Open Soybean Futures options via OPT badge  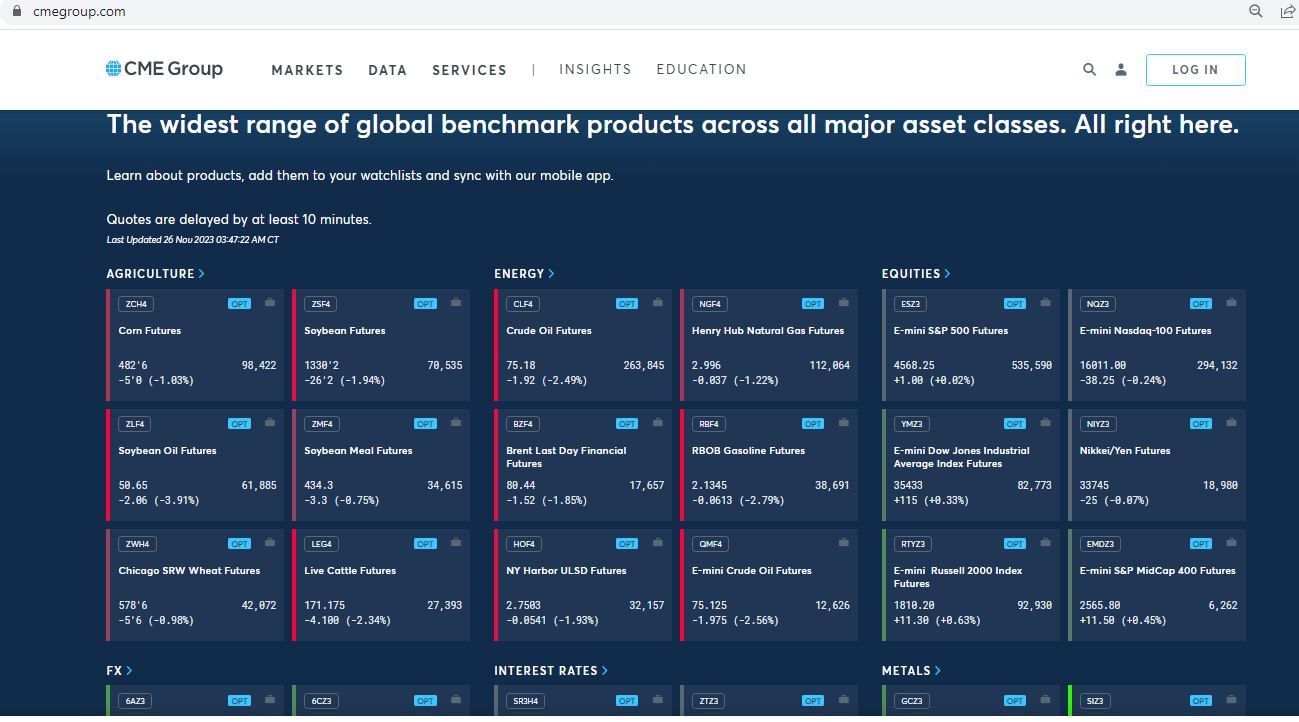click(x=425, y=304)
